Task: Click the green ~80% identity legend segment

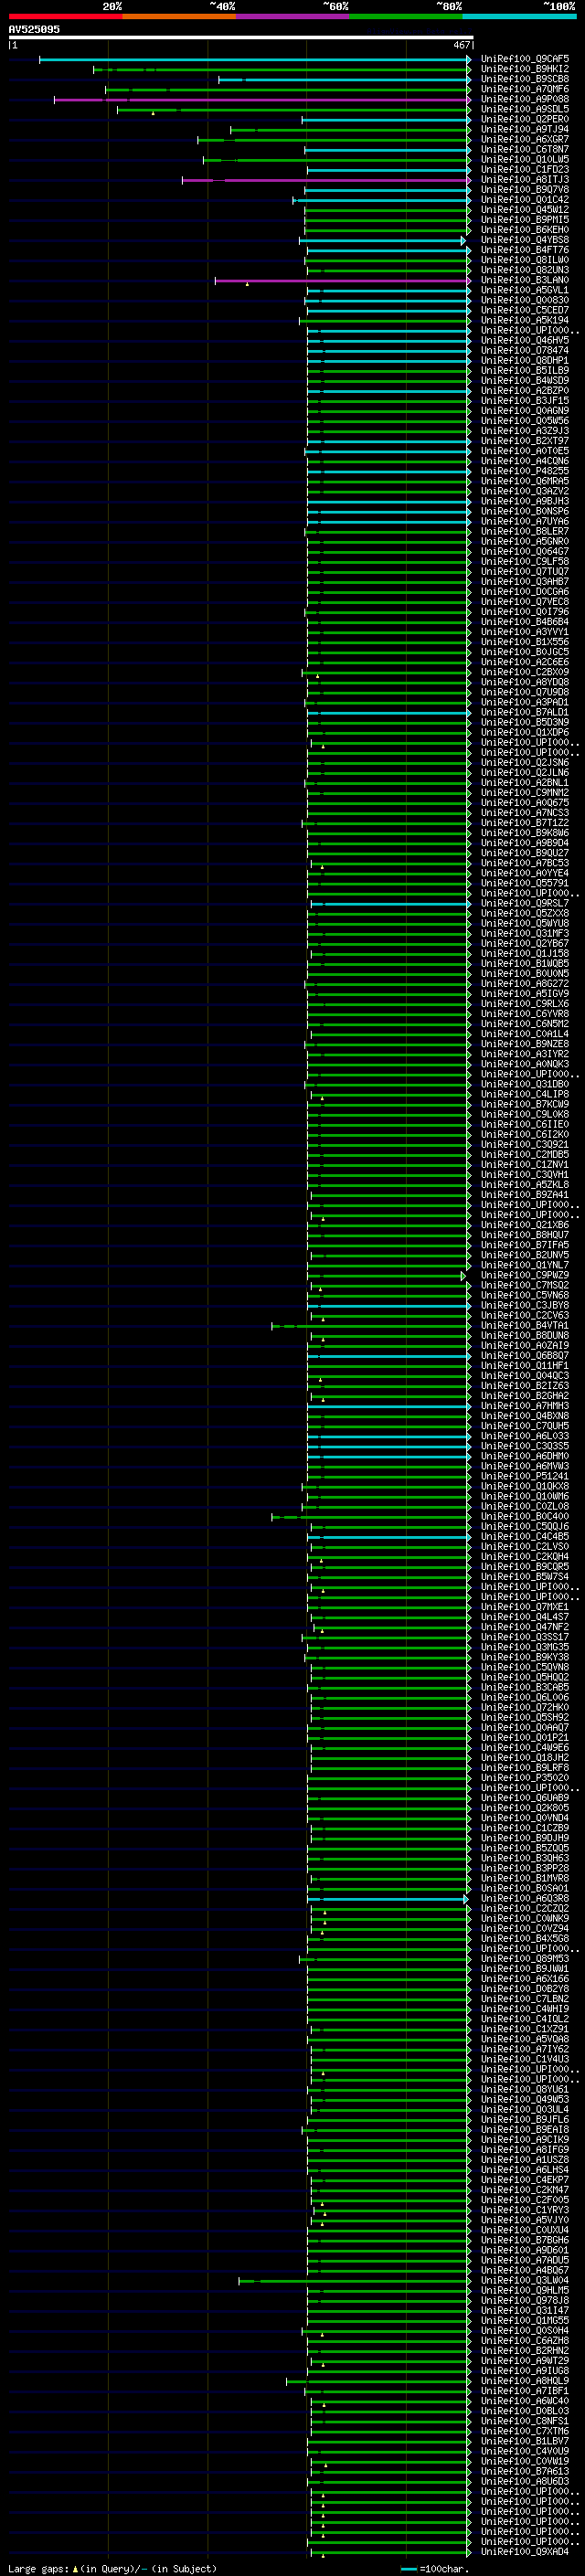Action: point(406,16)
